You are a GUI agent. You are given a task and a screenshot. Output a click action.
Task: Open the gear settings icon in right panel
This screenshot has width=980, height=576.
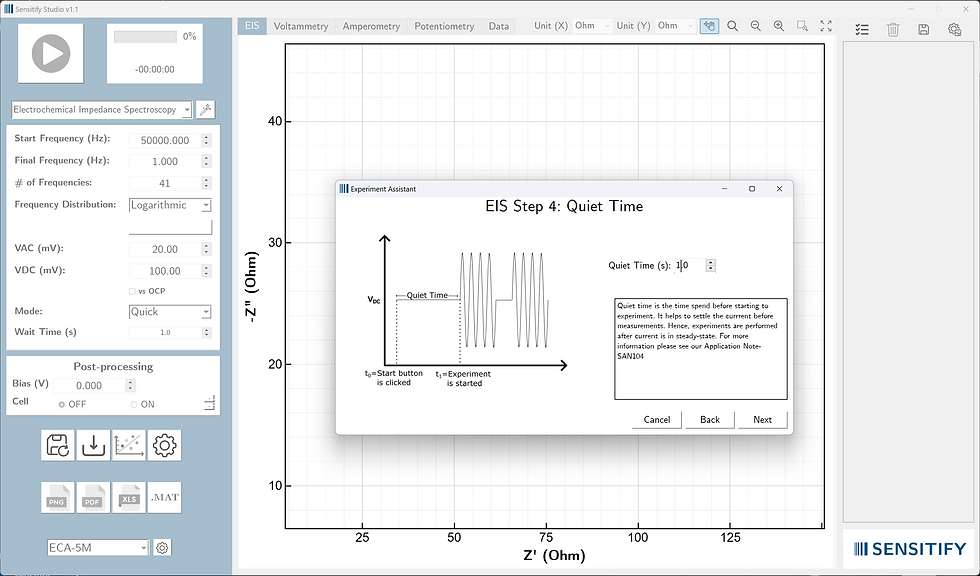954,29
